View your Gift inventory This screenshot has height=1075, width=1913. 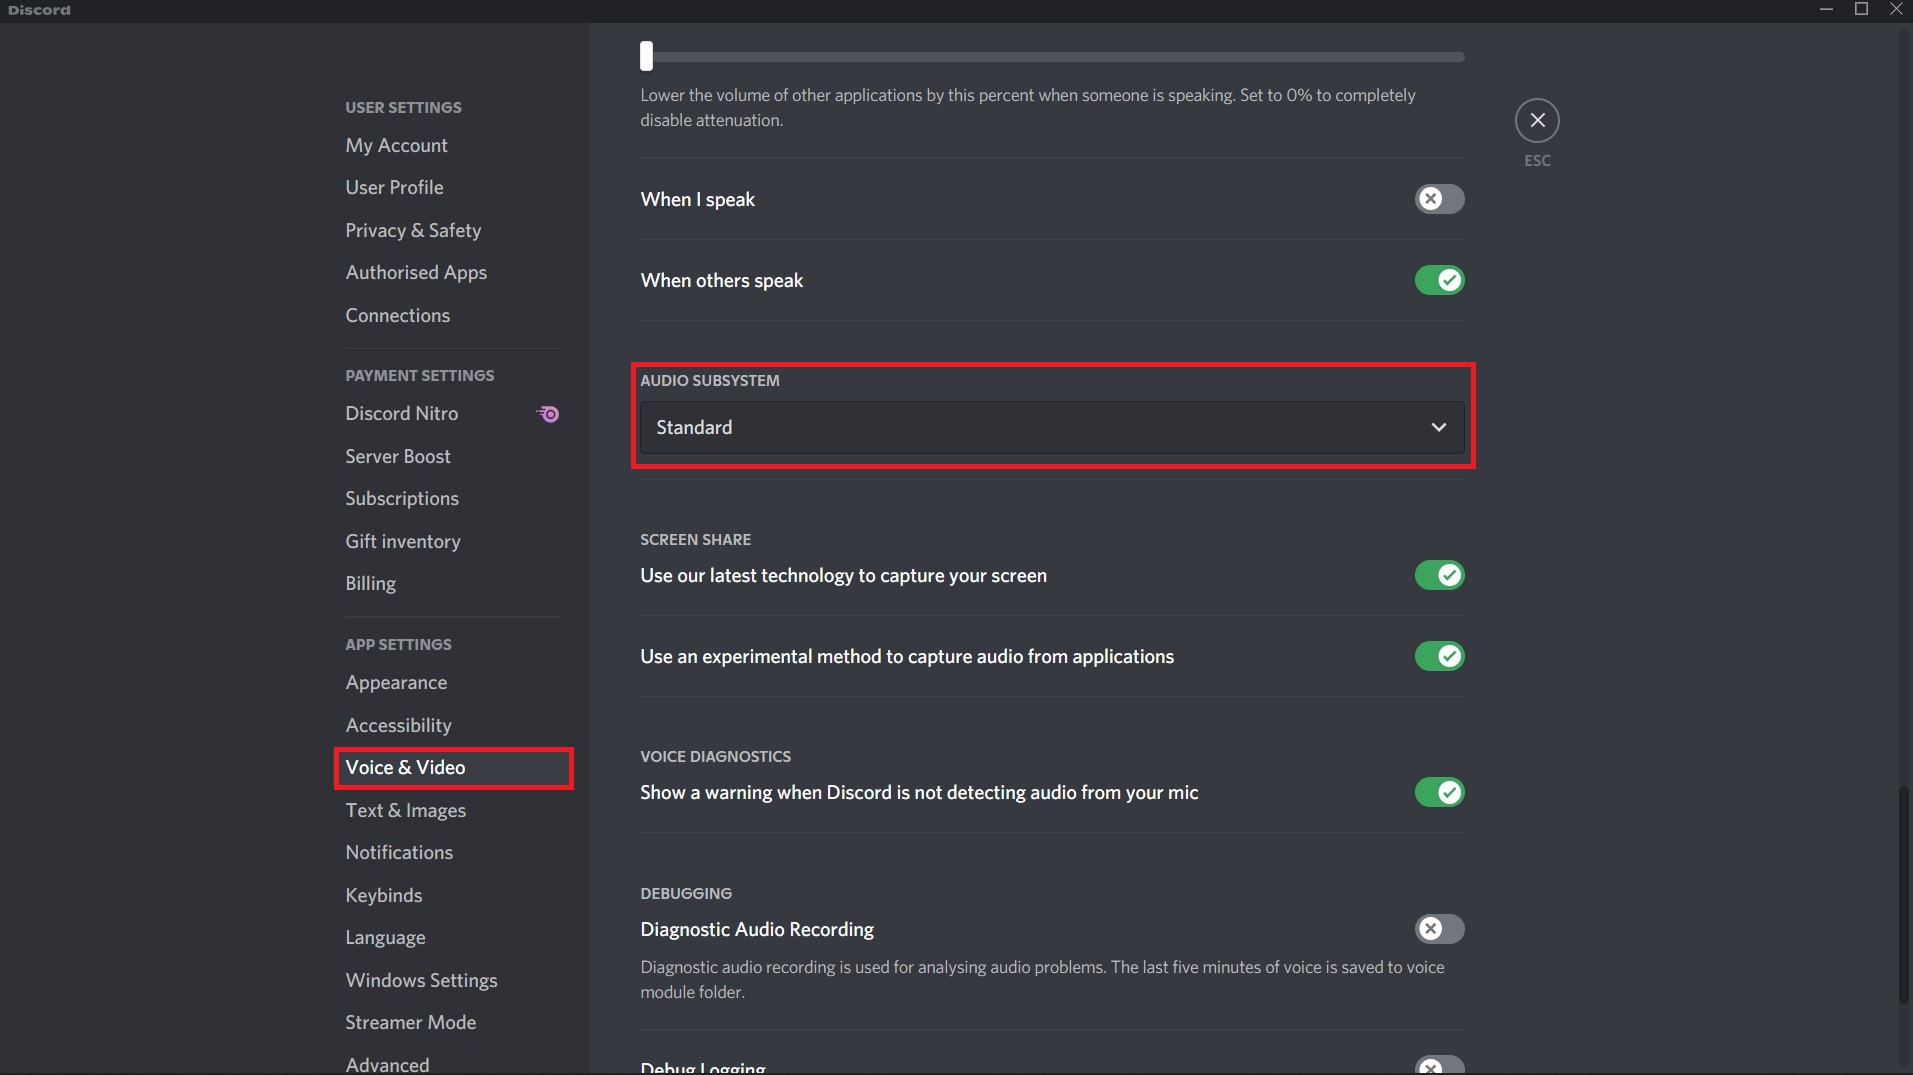point(402,541)
